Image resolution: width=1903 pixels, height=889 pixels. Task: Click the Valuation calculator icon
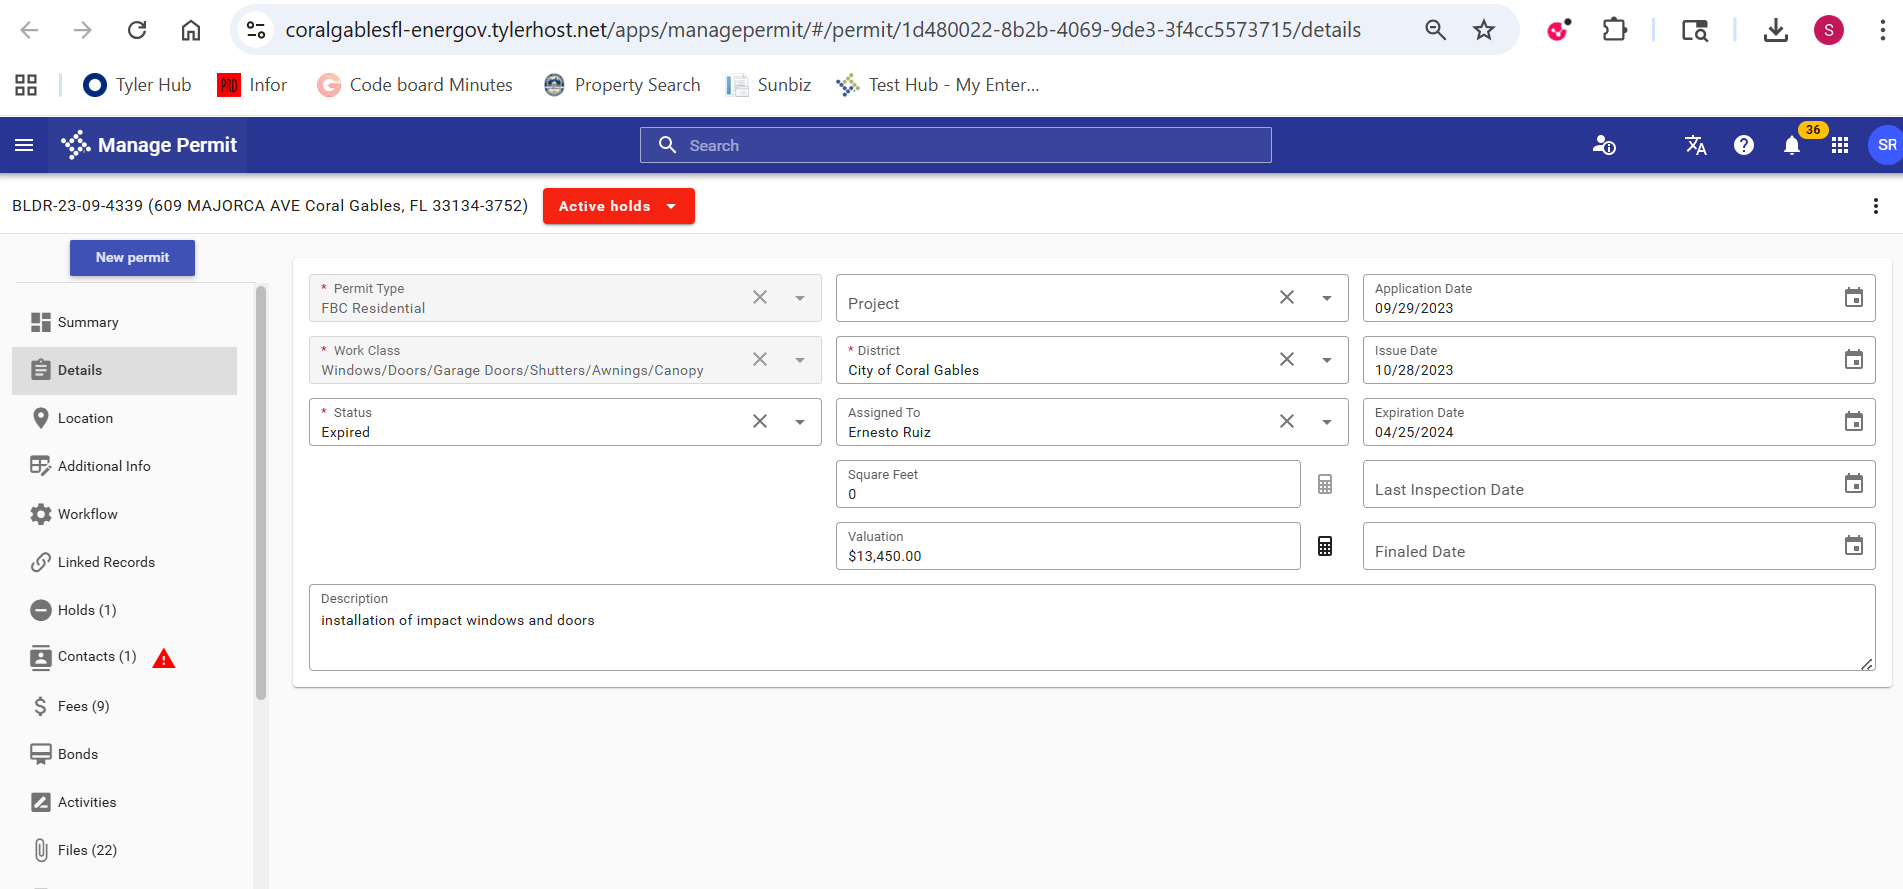click(1324, 546)
